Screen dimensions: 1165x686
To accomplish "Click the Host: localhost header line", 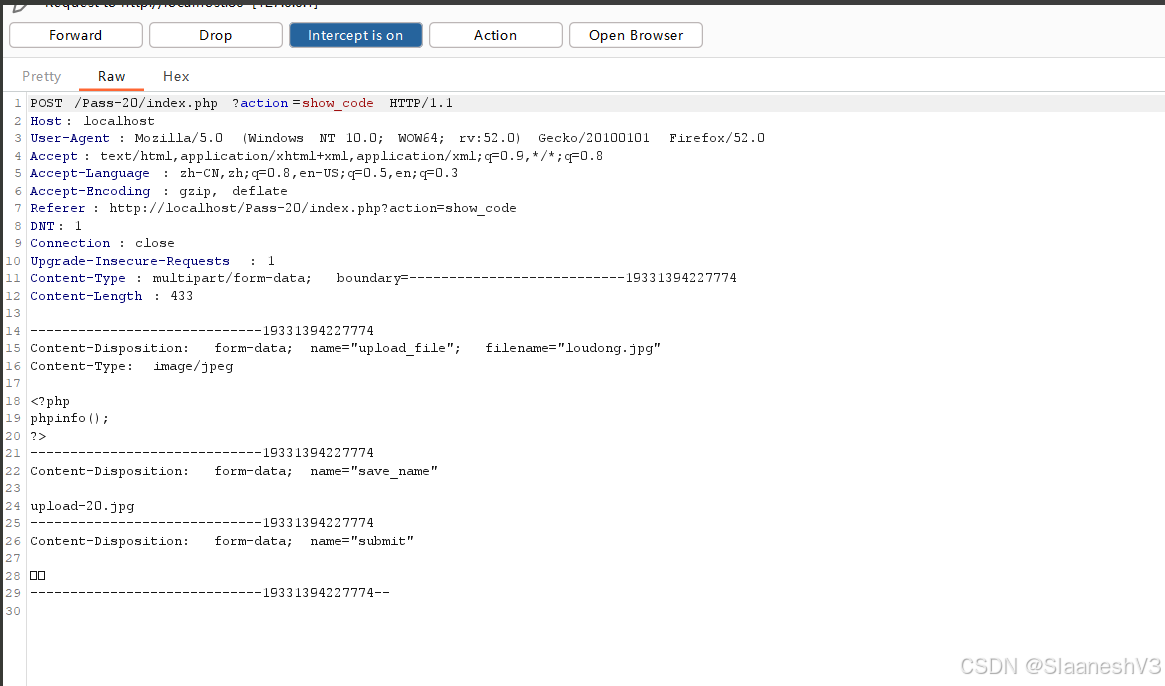I will click(92, 120).
